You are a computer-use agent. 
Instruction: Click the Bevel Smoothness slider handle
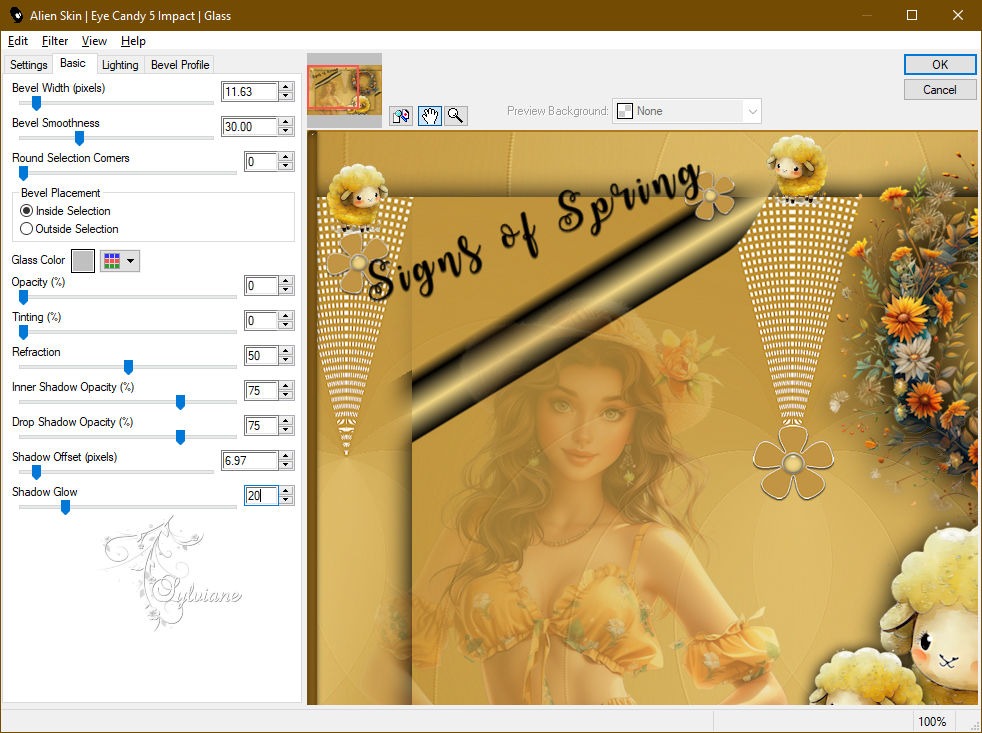[x=79, y=138]
